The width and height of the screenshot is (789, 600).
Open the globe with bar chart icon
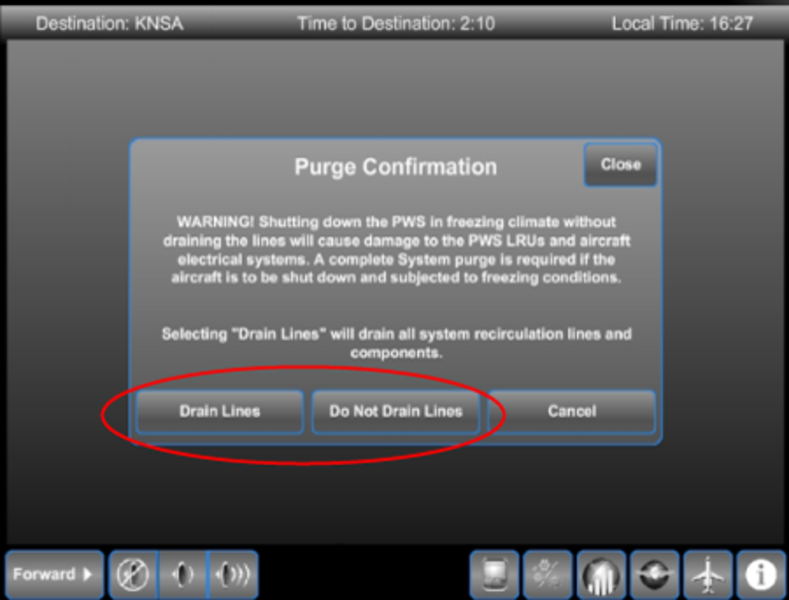601,574
